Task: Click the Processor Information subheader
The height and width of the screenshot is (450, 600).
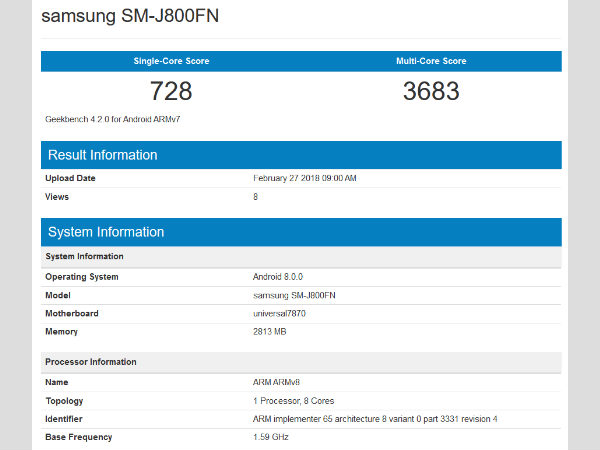Action: click(x=301, y=362)
